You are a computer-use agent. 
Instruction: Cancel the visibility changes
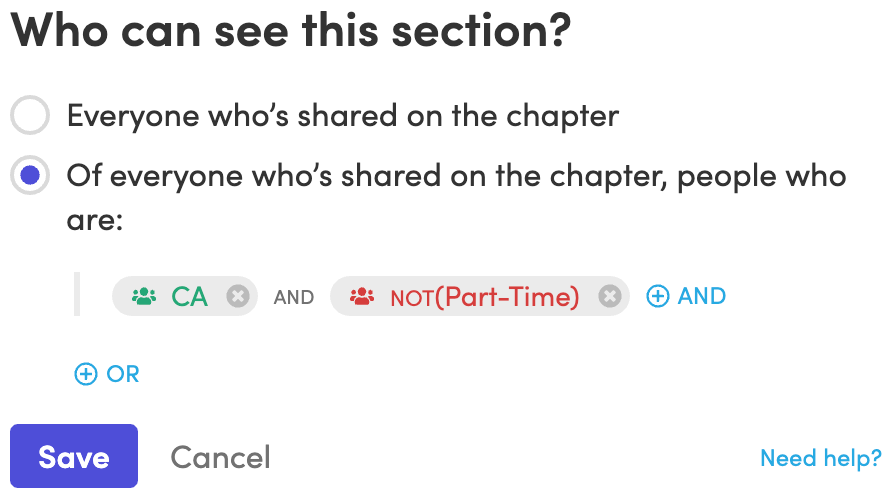click(x=220, y=457)
